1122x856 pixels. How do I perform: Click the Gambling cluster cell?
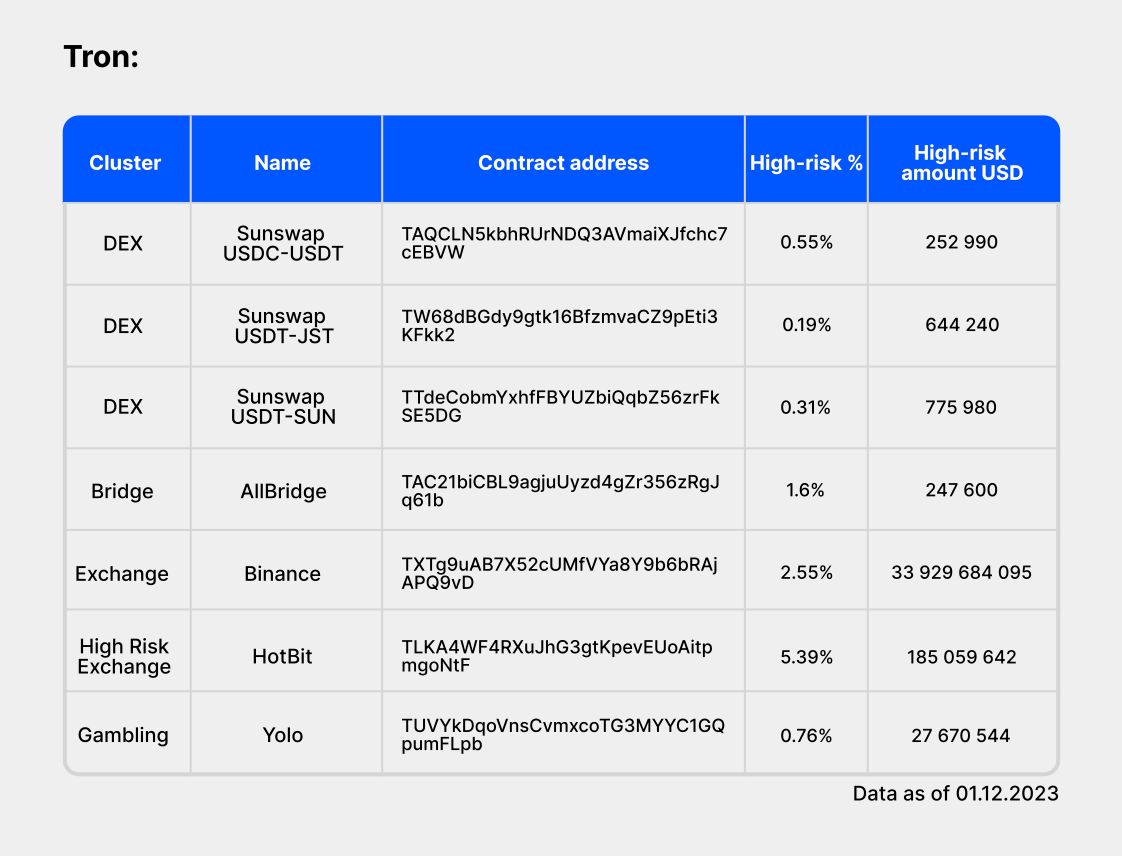(x=123, y=735)
